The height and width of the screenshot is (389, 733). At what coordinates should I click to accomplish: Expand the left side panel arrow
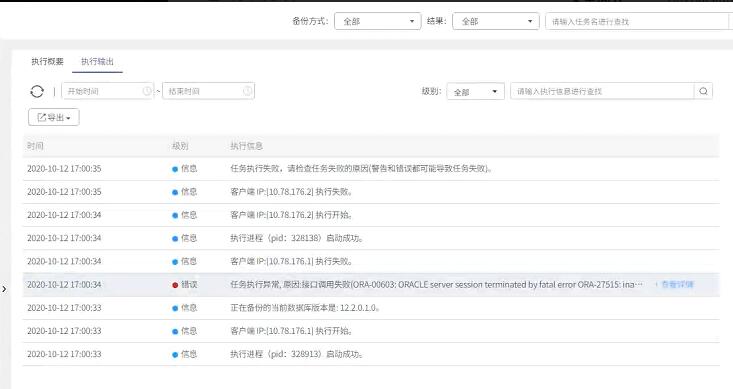point(4,289)
